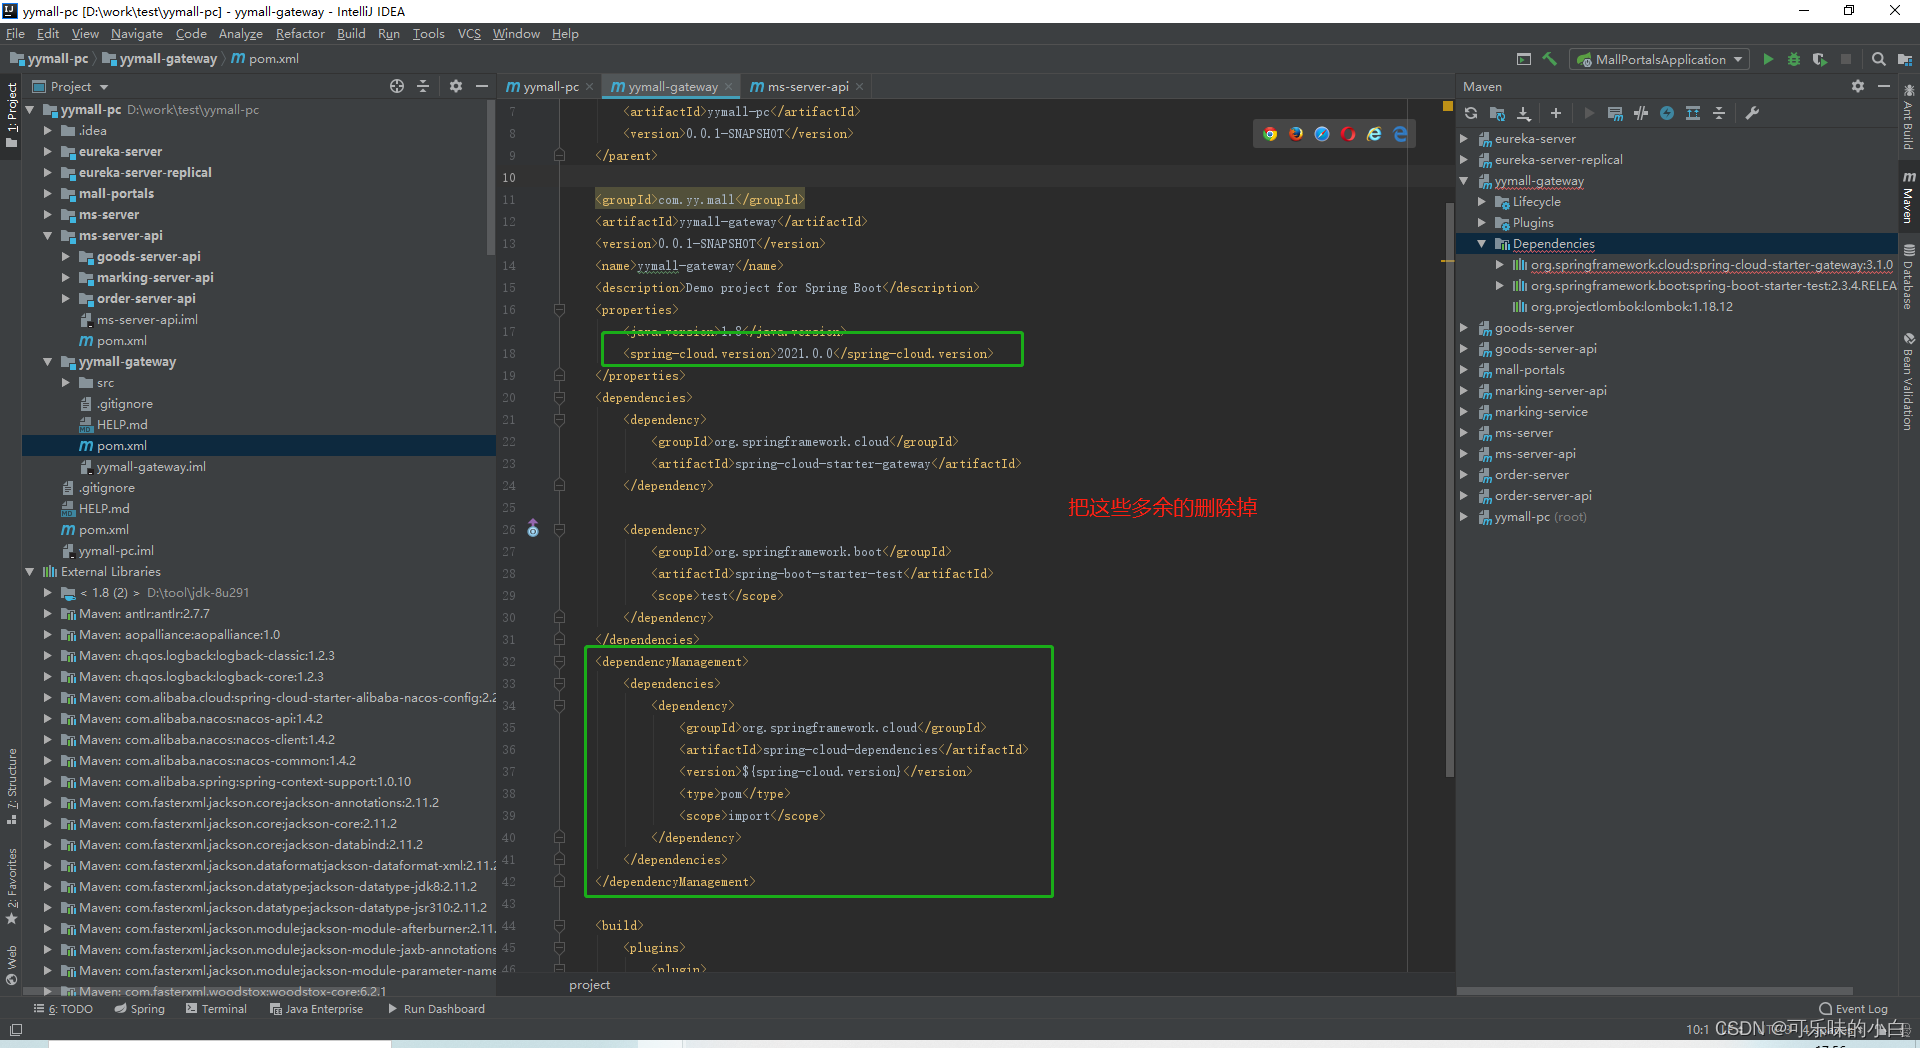Open Maven Settings wrench icon
Viewport: 1920px width, 1048px height.
pyautogui.click(x=1752, y=113)
